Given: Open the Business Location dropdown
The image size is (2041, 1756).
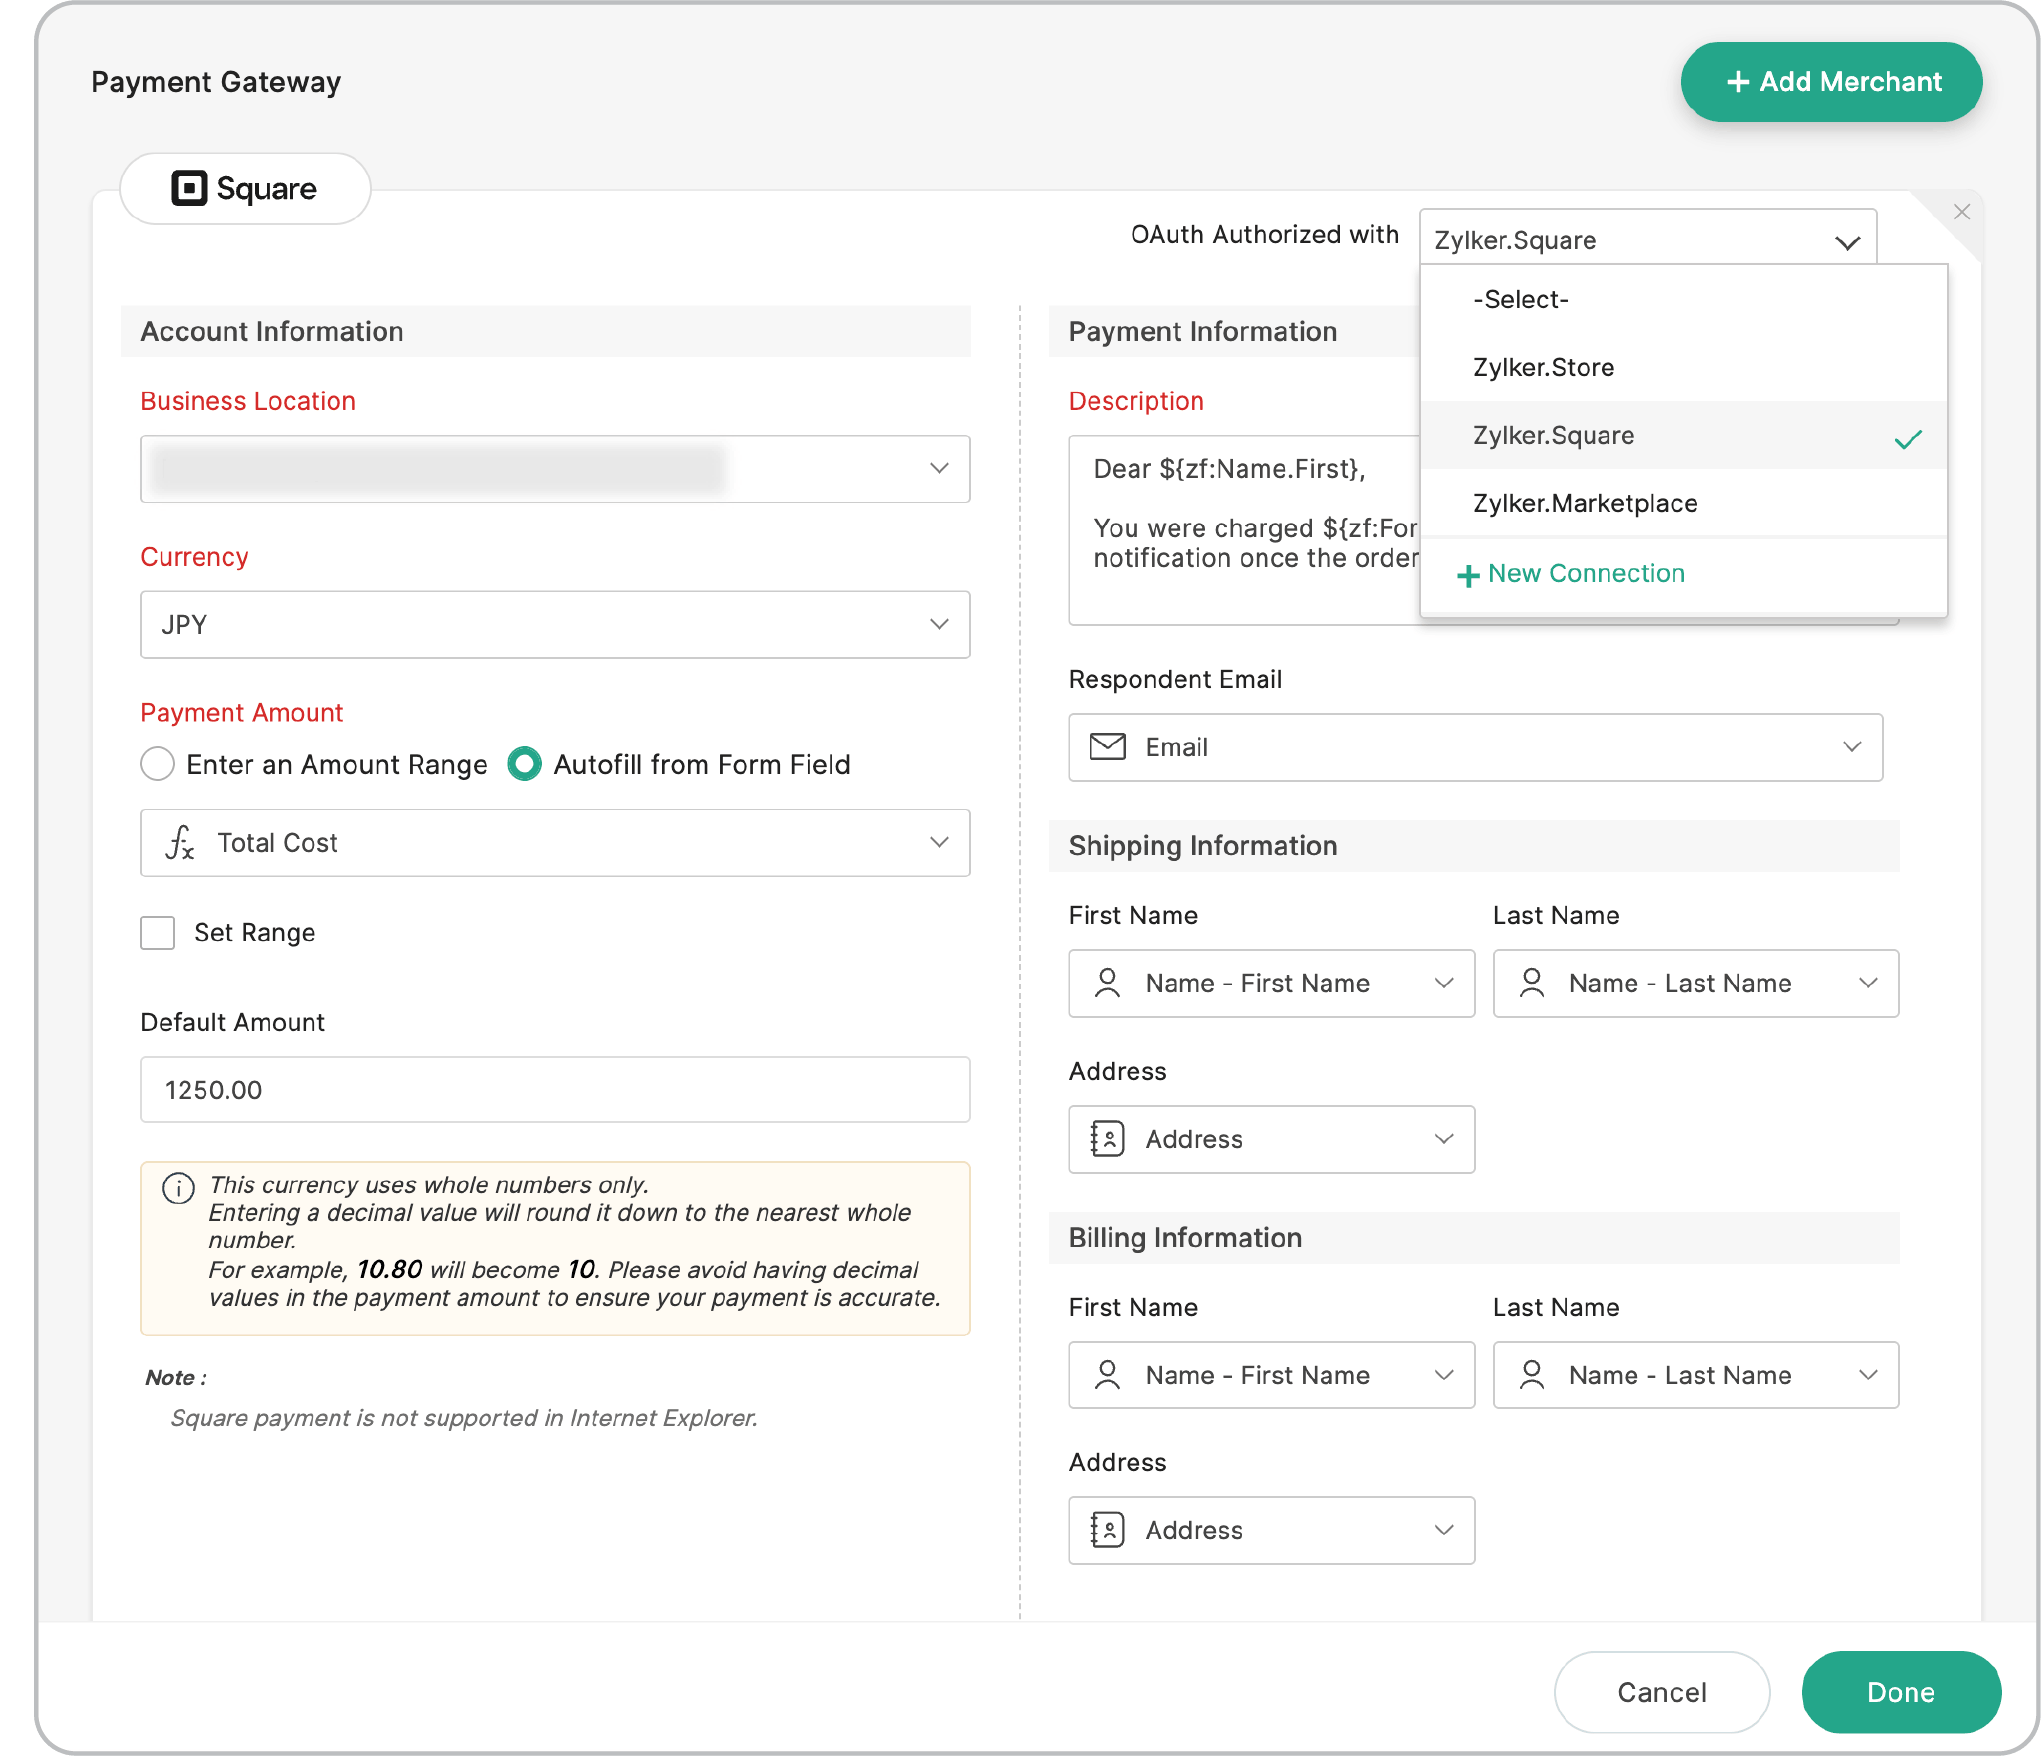Looking at the screenshot, I should click(x=555, y=469).
